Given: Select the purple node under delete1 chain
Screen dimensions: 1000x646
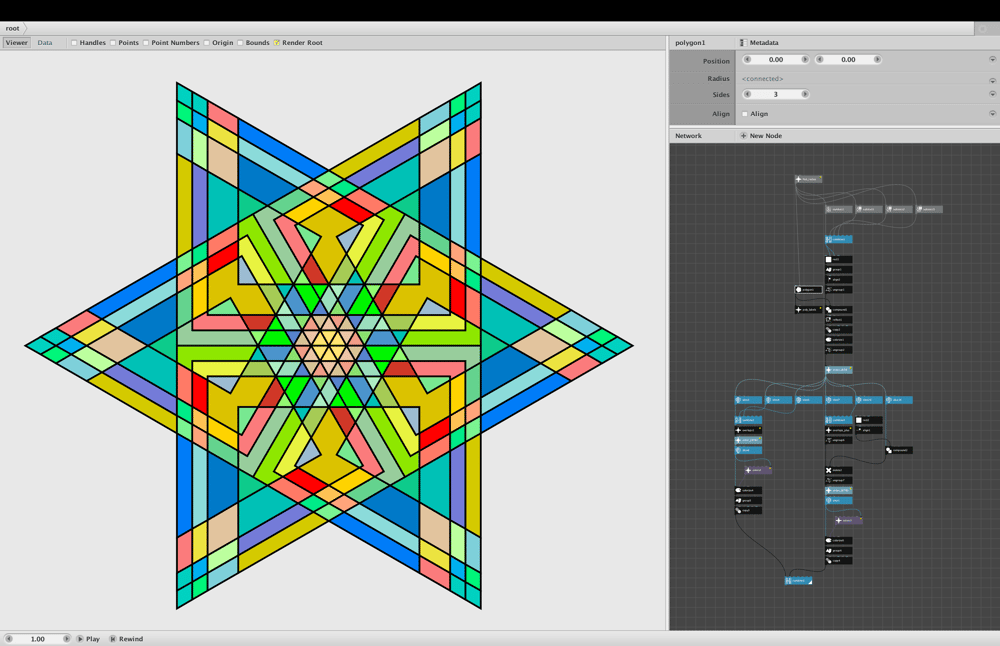Looking at the screenshot, I should pos(848,520).
